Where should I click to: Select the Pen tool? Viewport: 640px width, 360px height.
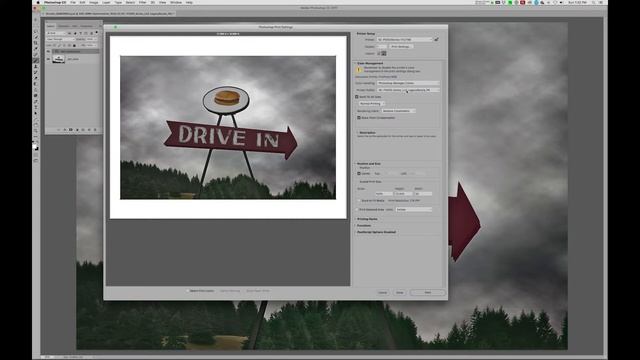tap(36, 101)
